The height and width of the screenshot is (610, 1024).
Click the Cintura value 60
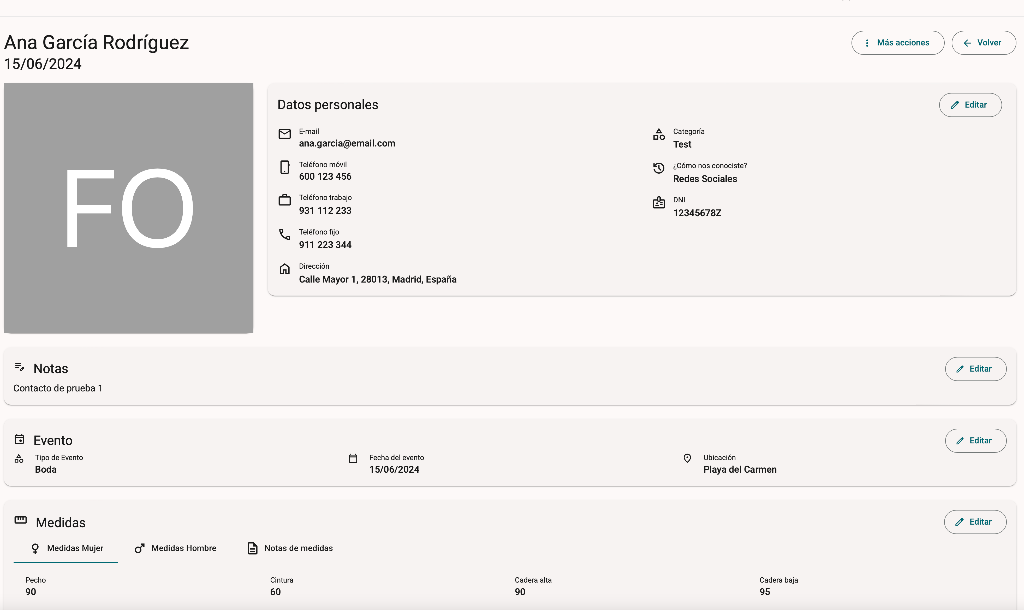point(276,592)
